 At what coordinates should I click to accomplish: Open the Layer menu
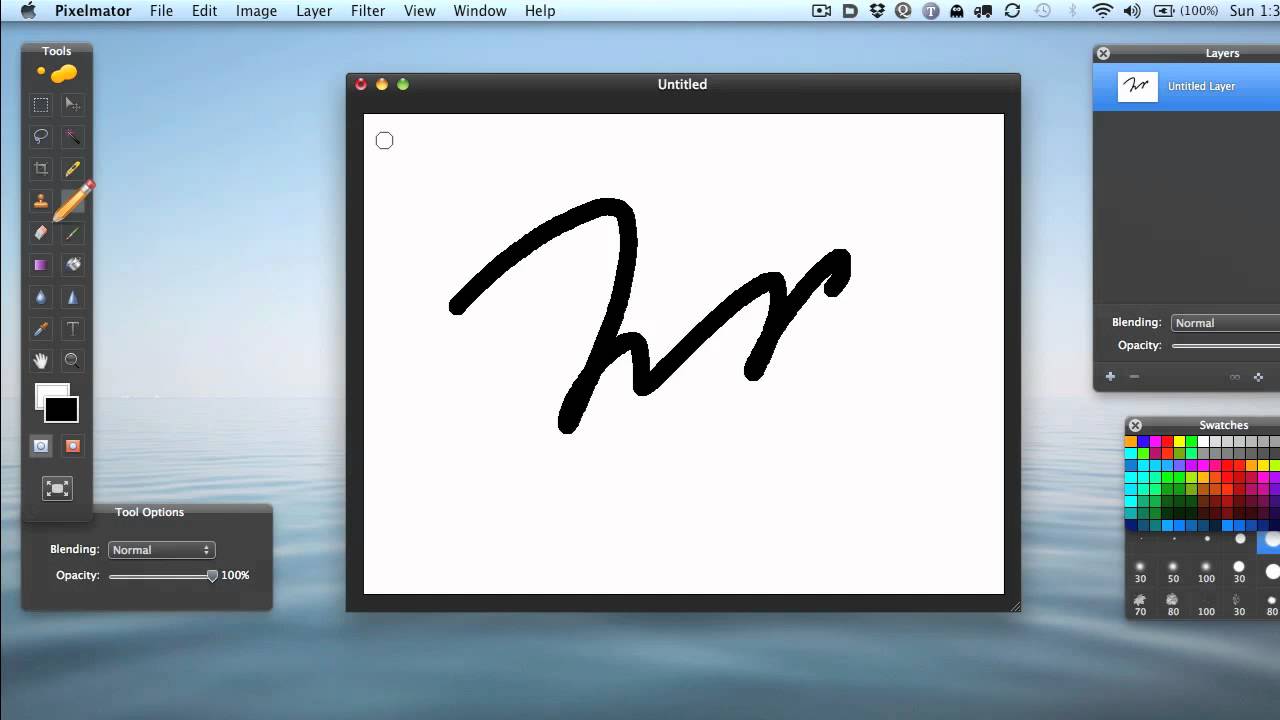314,11
